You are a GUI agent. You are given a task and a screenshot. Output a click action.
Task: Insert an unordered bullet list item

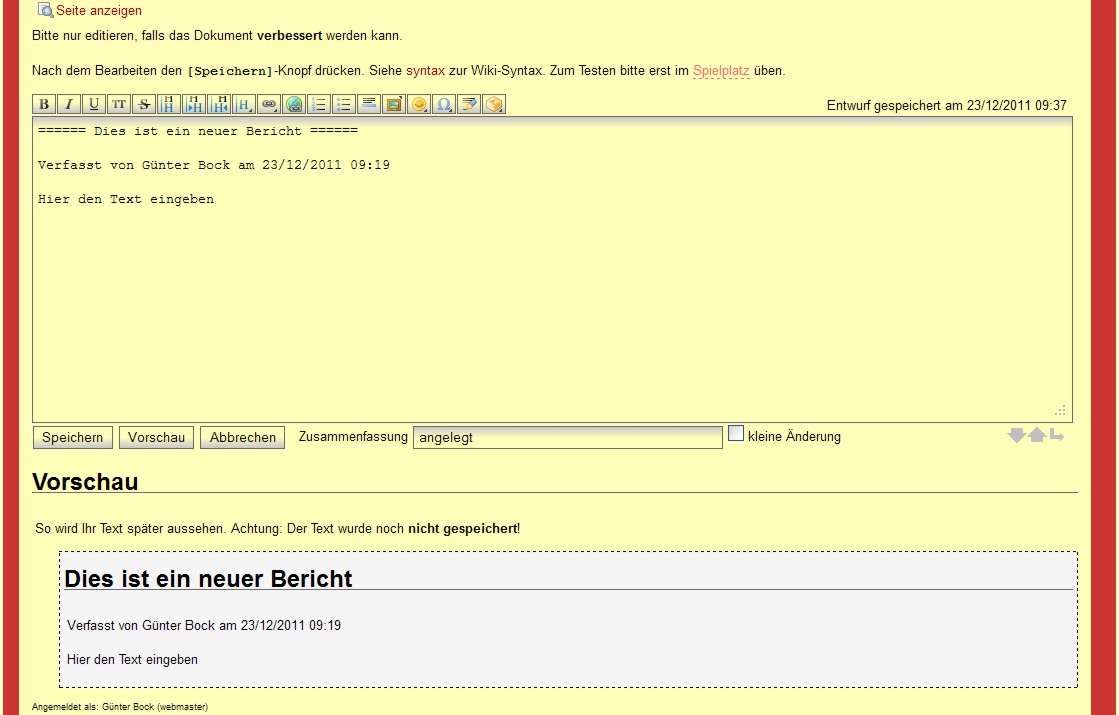point(344,104)
